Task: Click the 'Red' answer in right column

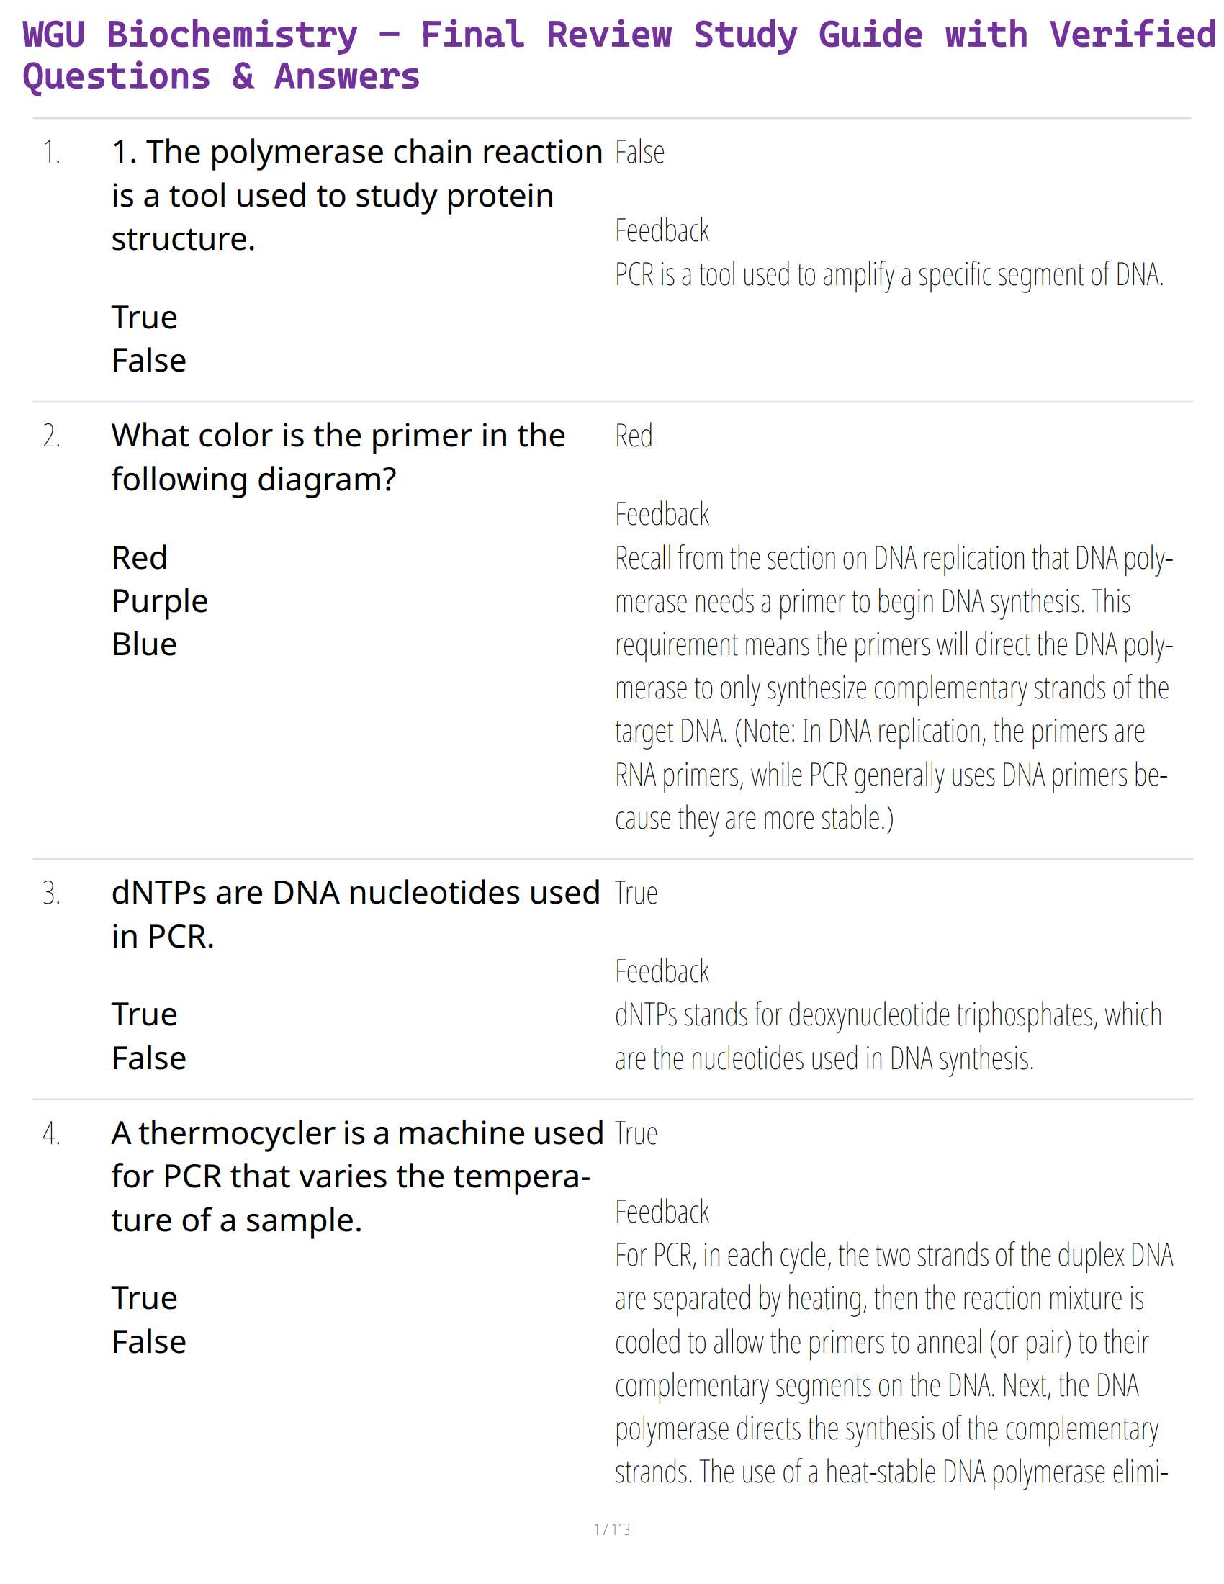Action: tap(634, 436)
